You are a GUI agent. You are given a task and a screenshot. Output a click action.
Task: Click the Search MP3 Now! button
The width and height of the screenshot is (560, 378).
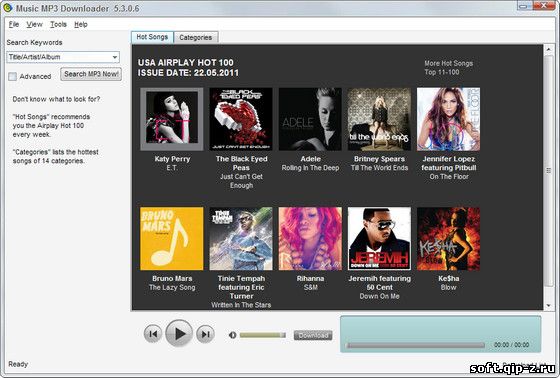(x=91, y=74)
